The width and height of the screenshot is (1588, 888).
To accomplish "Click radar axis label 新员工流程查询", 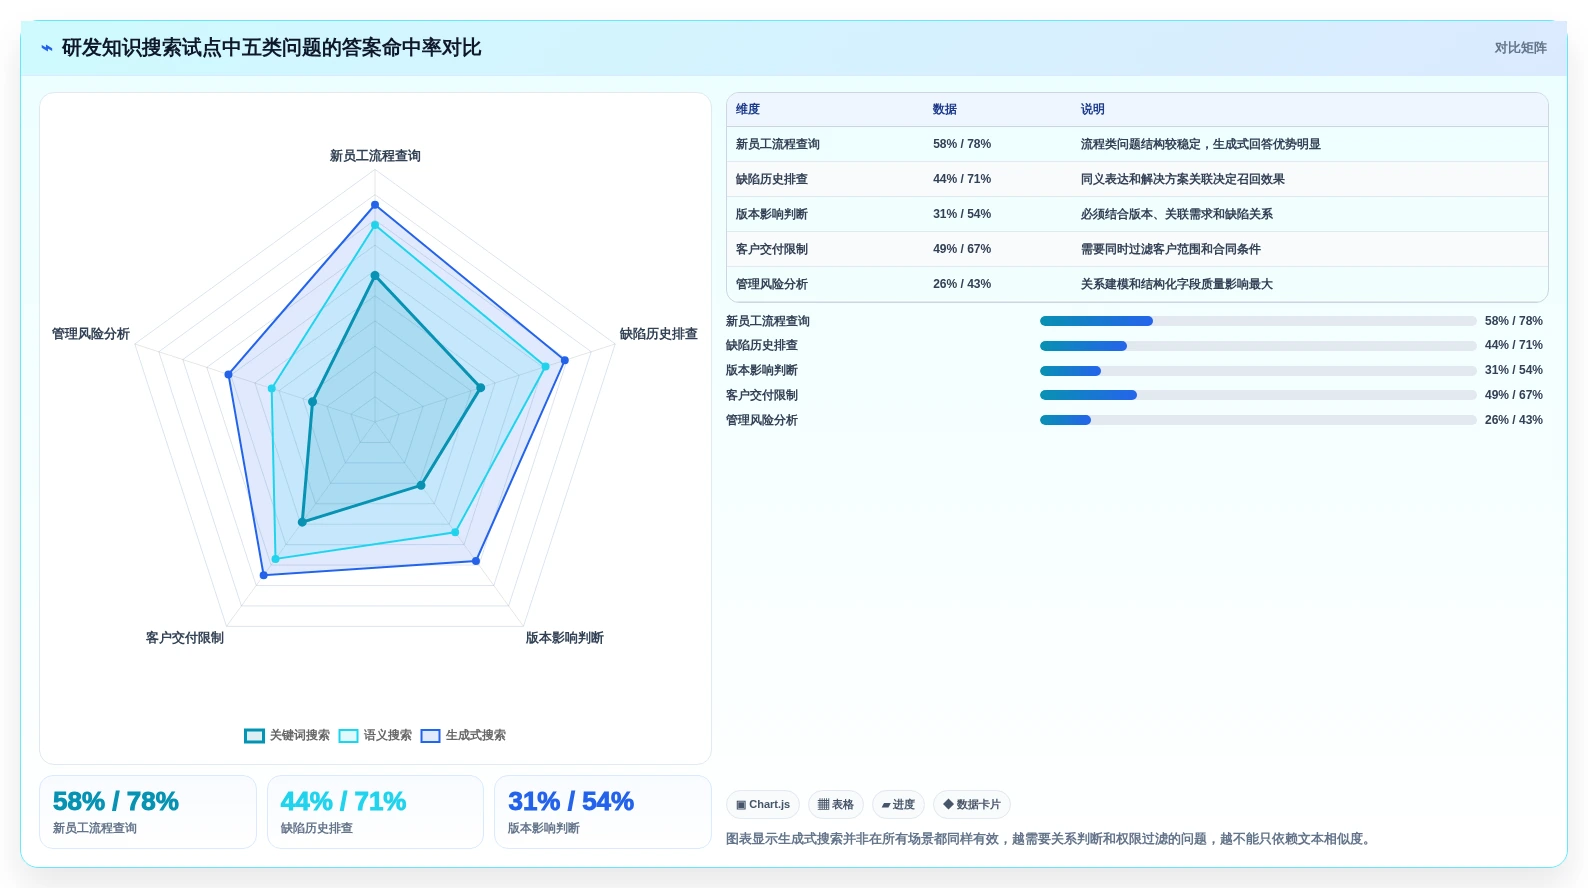I will [x=375, y=156].
